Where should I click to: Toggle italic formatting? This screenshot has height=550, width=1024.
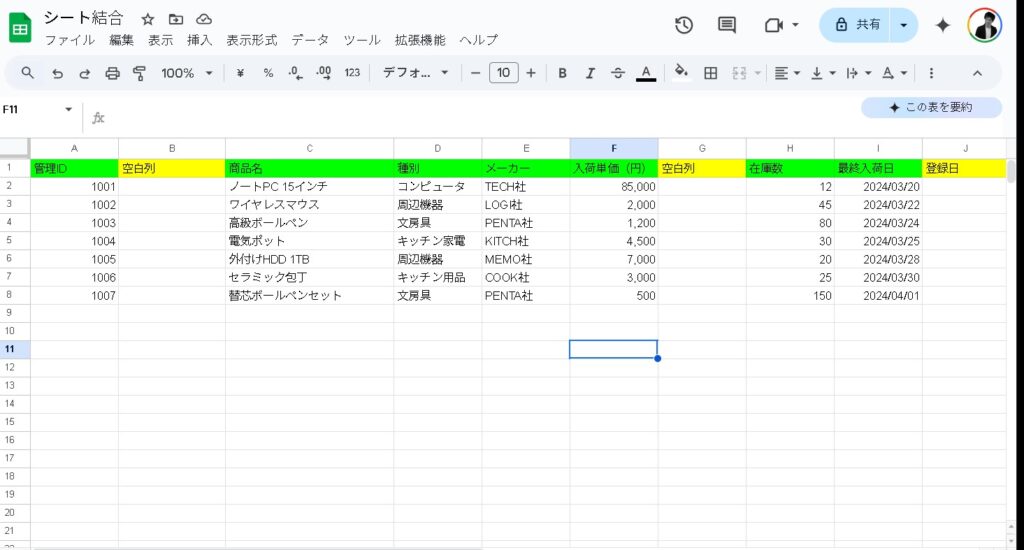(590, 73)
